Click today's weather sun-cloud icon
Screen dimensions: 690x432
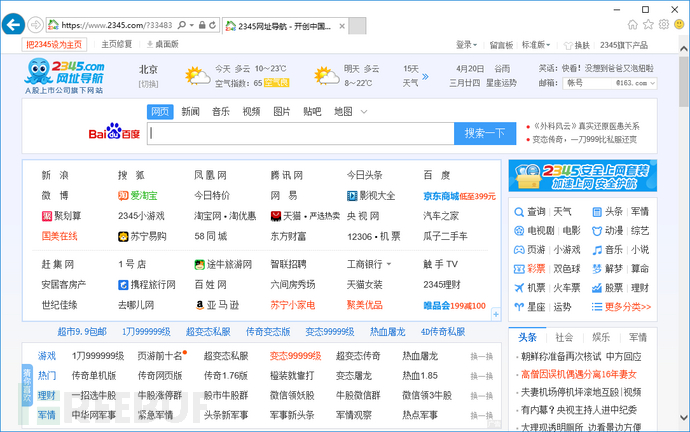coord(198,76)
